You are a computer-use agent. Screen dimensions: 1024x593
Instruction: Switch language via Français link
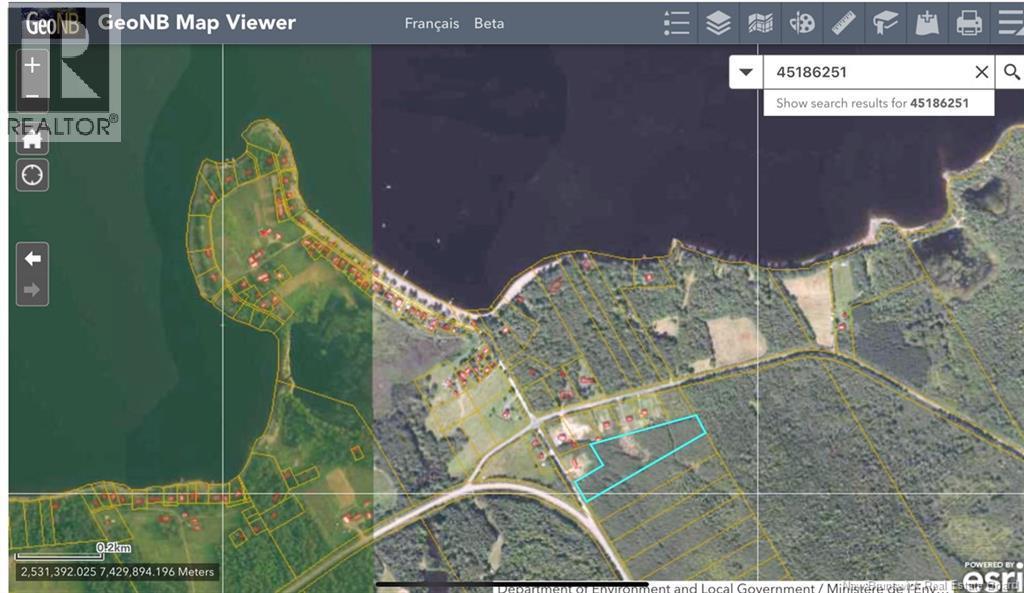point(431,23)
